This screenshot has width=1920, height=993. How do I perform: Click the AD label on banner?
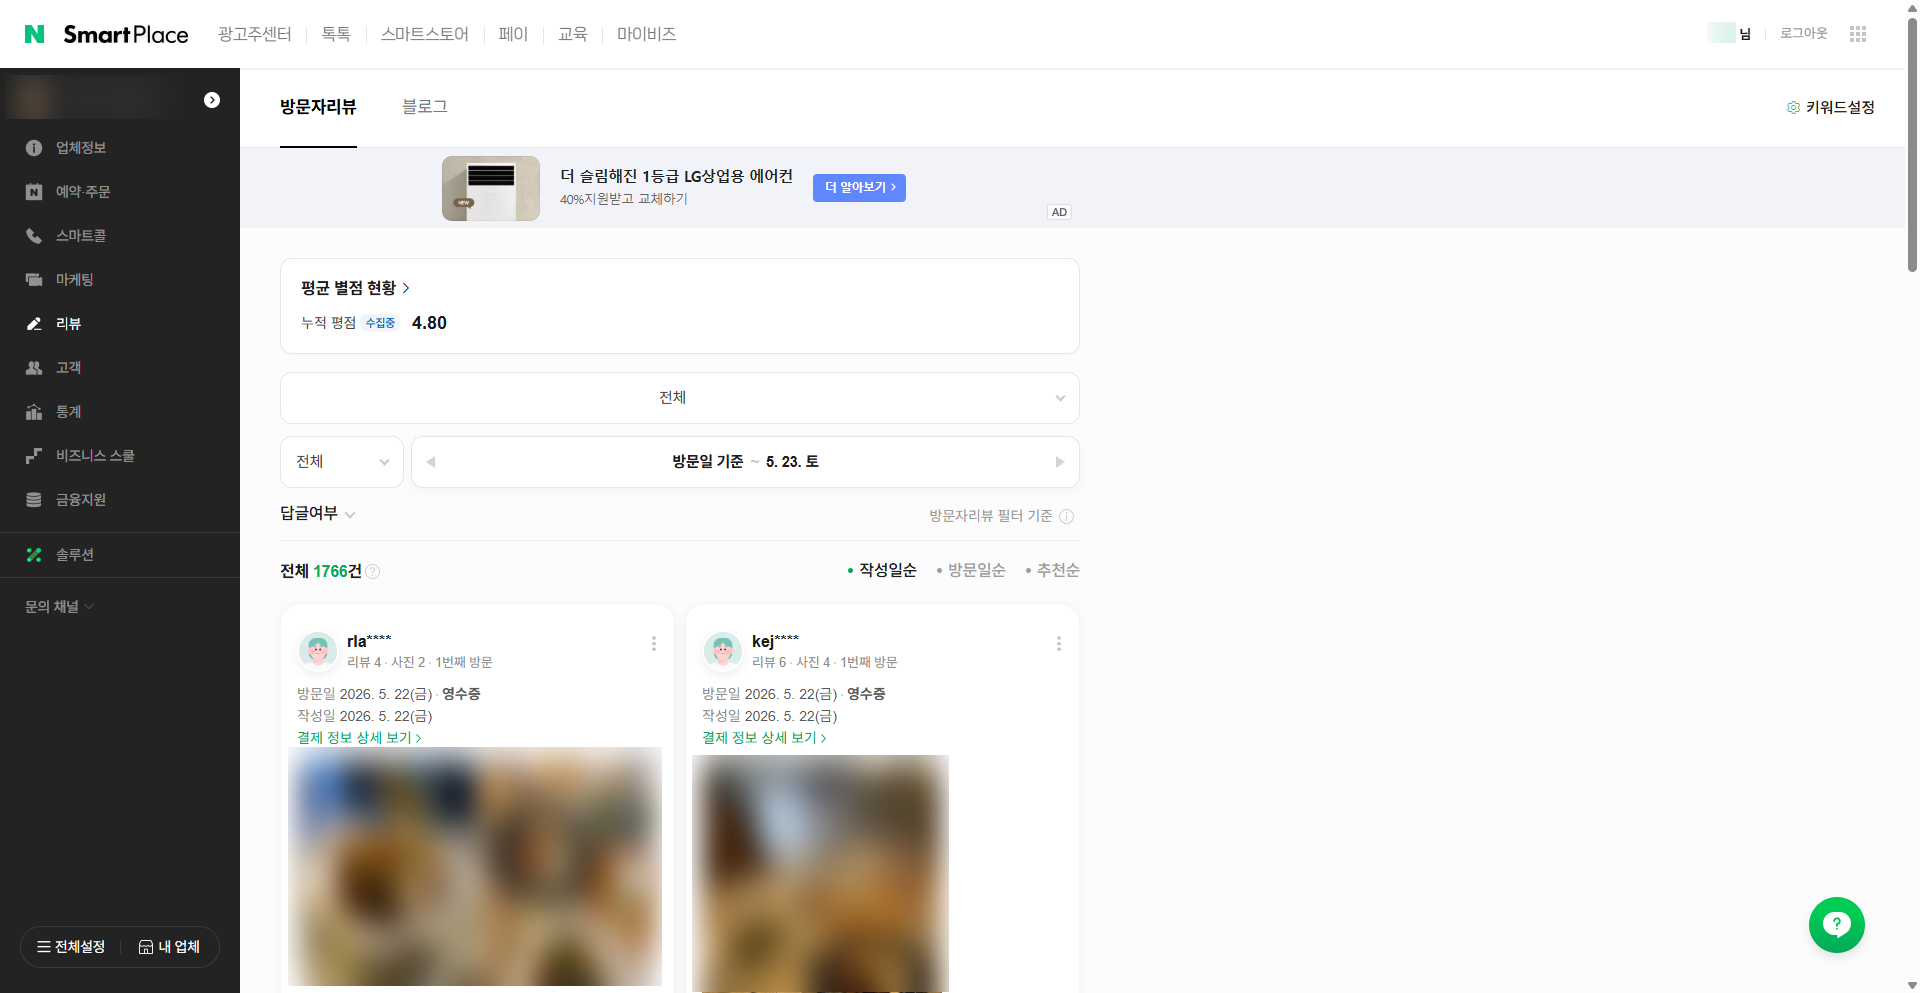click(x=1060, y=212)
